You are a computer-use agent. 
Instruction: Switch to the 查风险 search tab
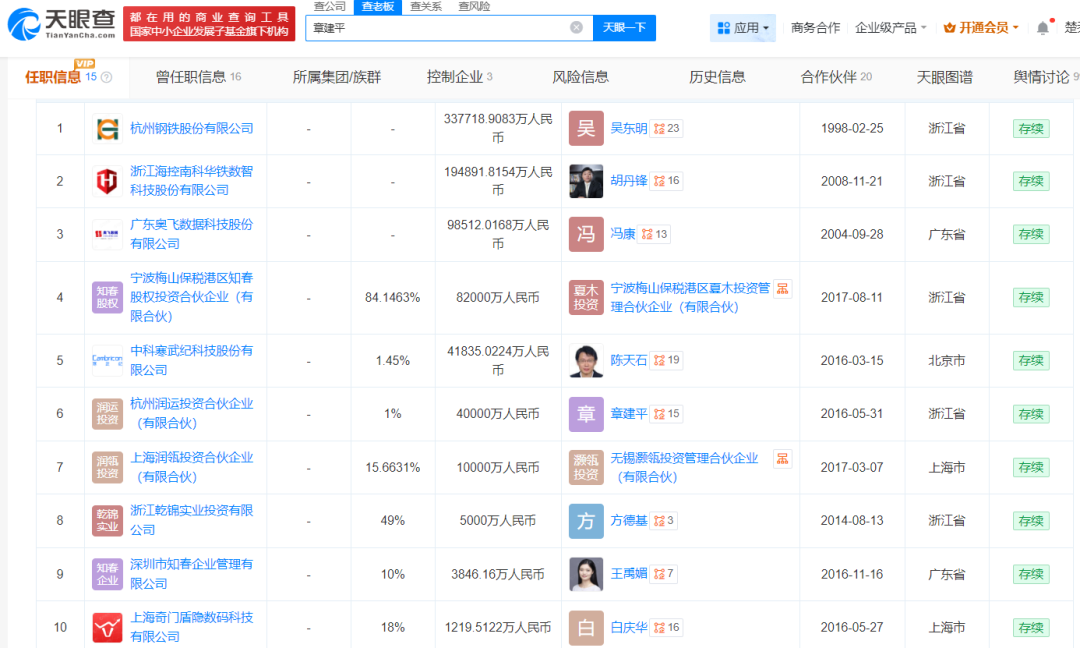tap(474, 7)
